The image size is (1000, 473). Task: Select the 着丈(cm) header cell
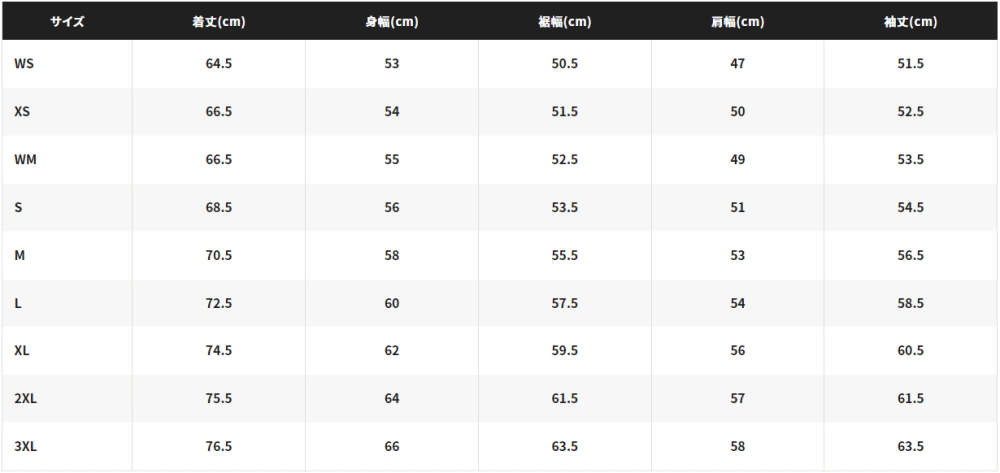tap(219, 22)
